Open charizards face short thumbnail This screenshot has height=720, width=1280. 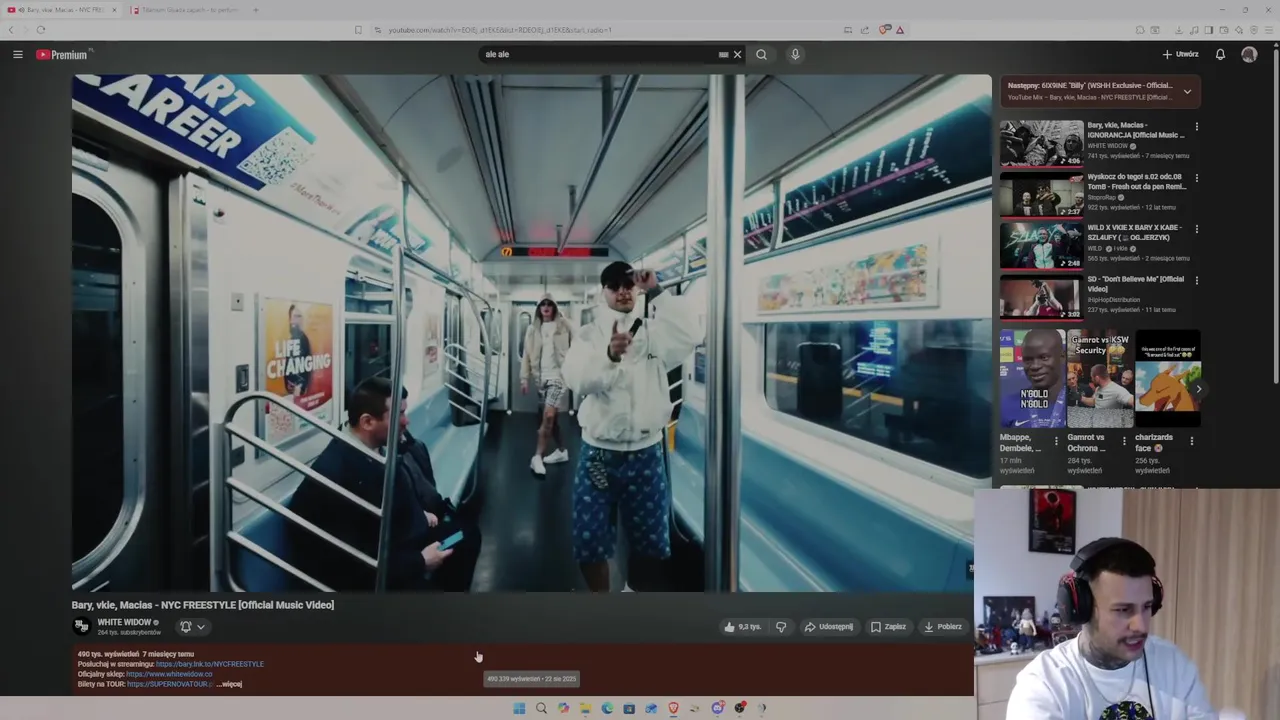[1168, 379]
